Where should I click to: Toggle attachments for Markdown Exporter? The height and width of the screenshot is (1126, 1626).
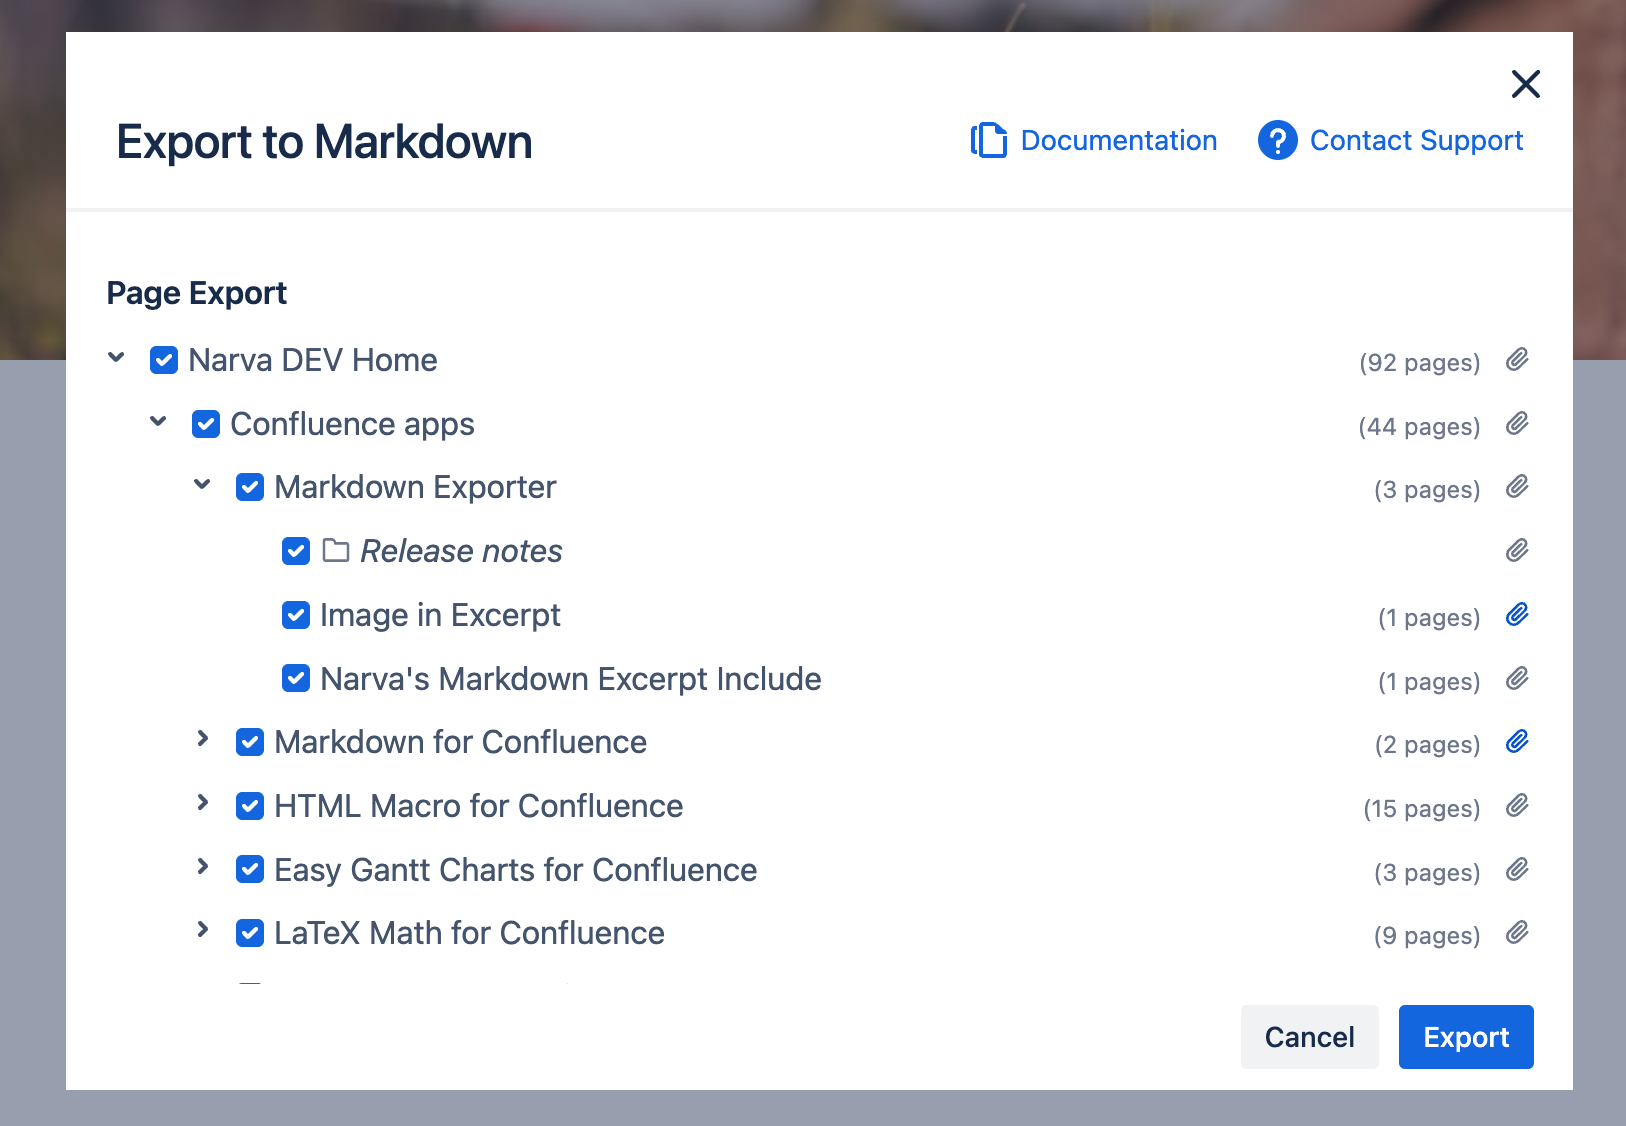point(1517,487)
